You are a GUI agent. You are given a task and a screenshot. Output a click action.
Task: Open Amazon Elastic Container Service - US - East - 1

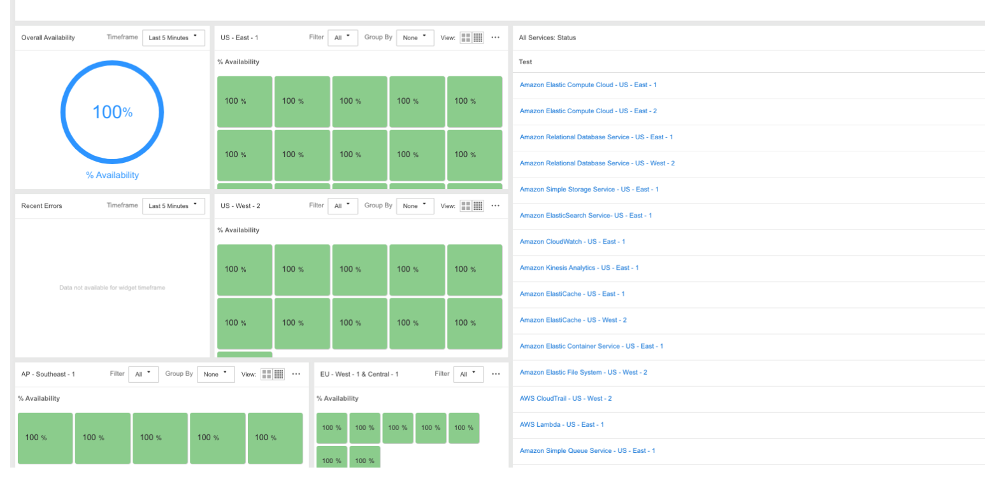tap(591, 346)
